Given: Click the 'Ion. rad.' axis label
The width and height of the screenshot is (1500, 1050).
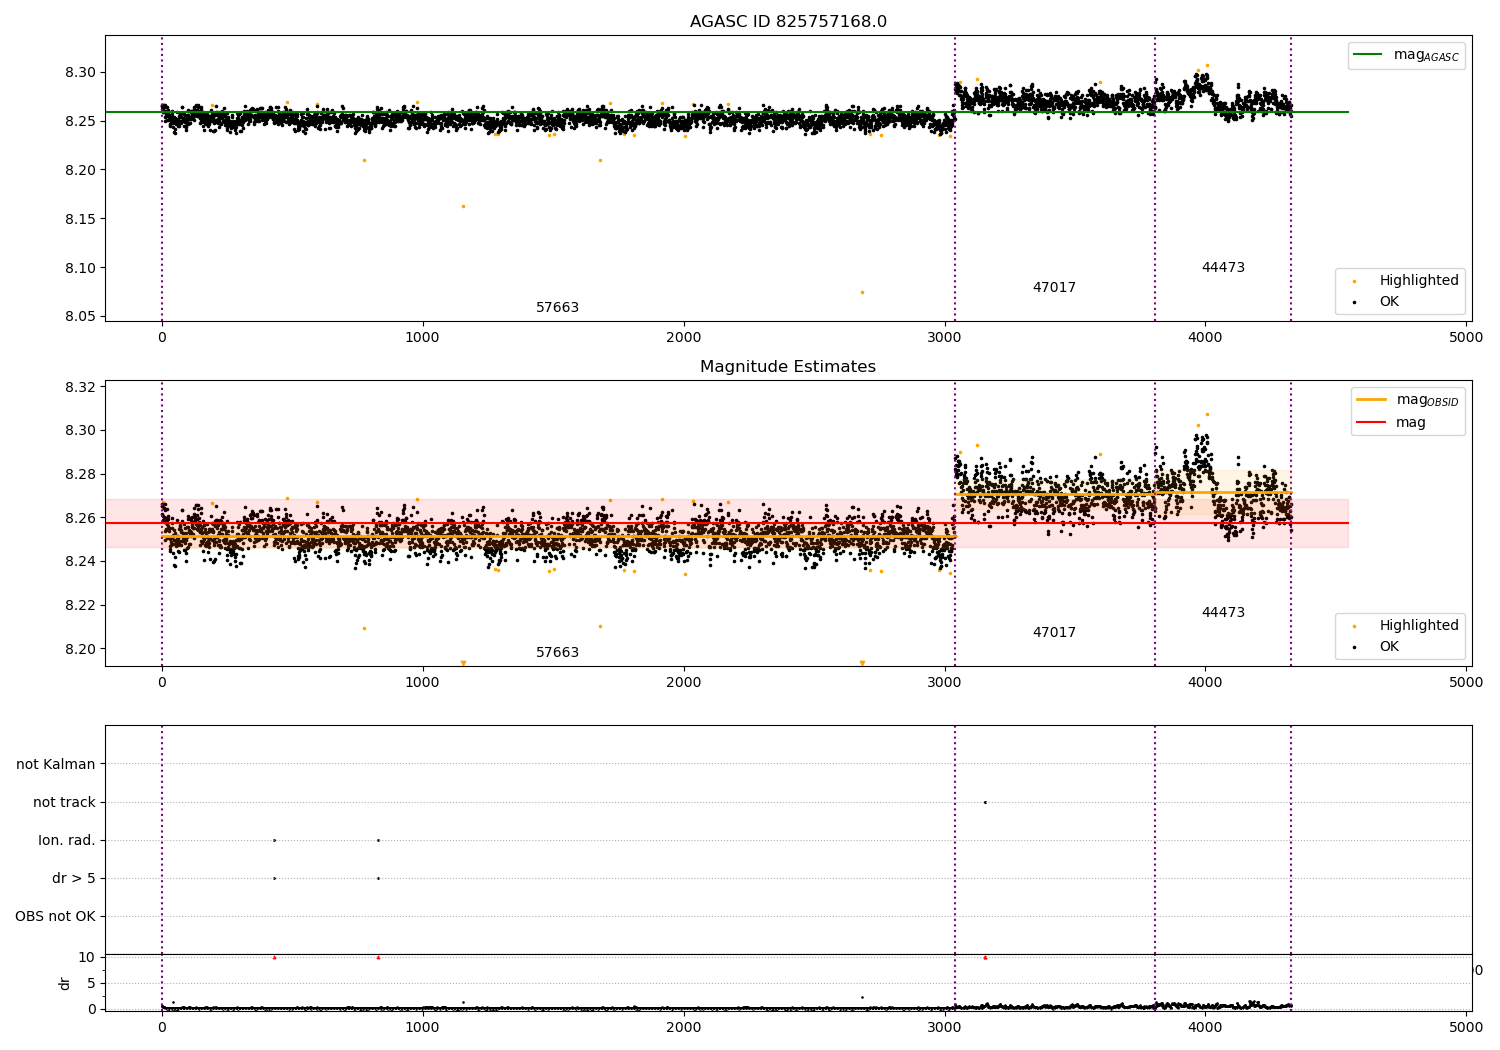Looking at the screenshot, I should [67, 840].
